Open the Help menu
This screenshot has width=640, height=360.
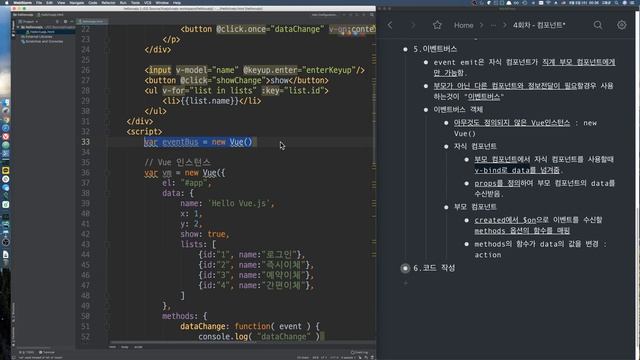pyautogui.click(x=177, y=2)
